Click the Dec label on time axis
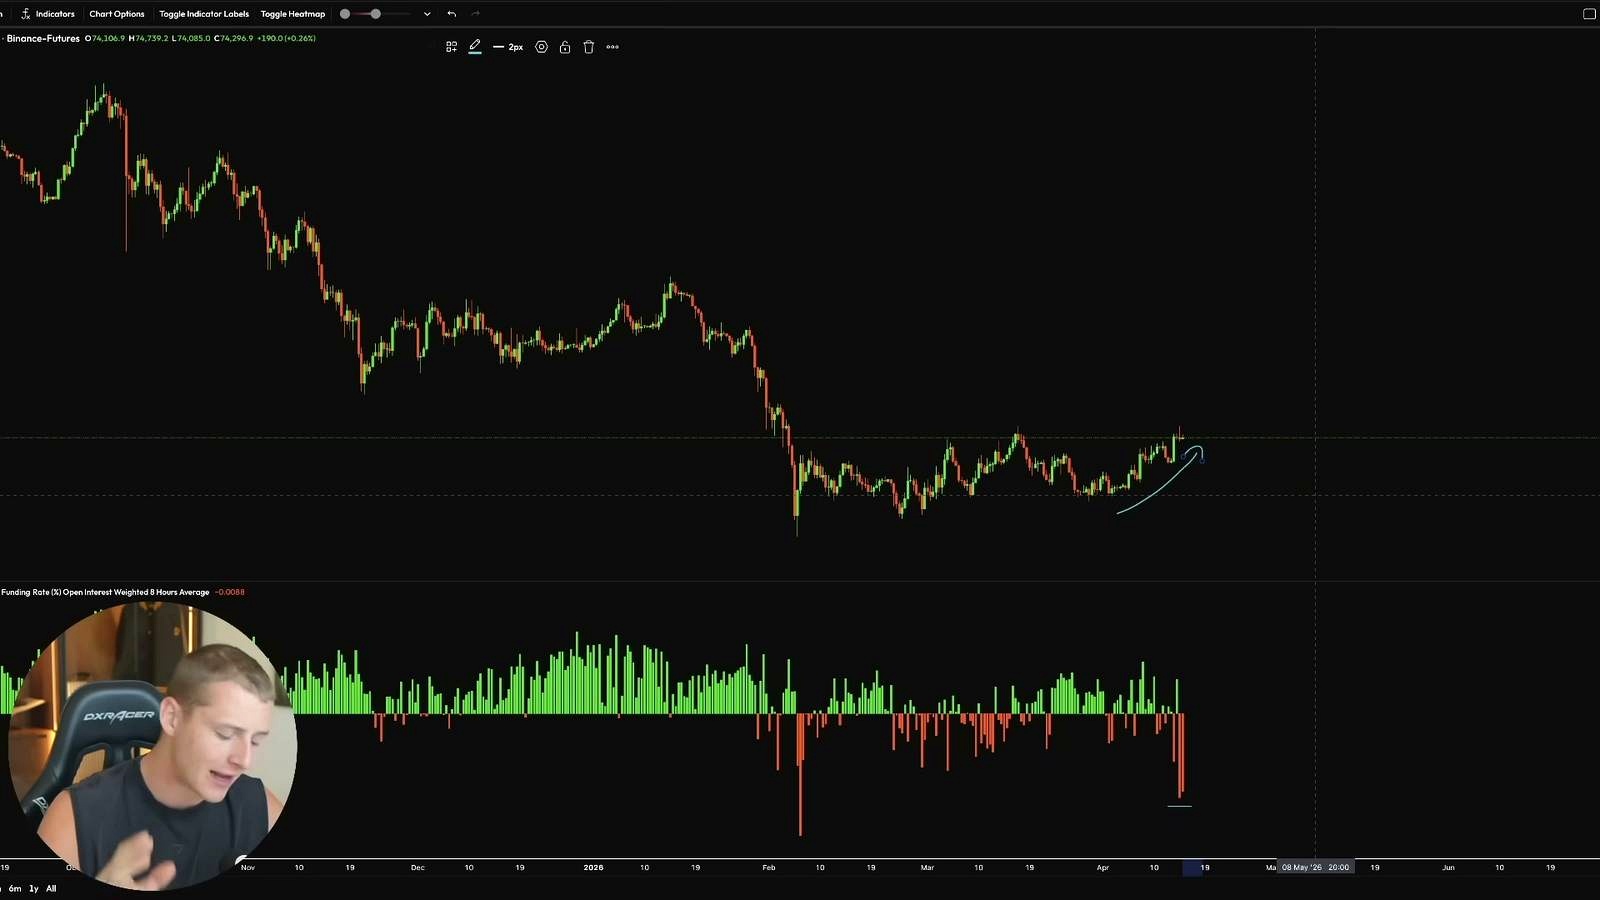The width and height of the screenshot is (1600, 900). coord(418,867)
